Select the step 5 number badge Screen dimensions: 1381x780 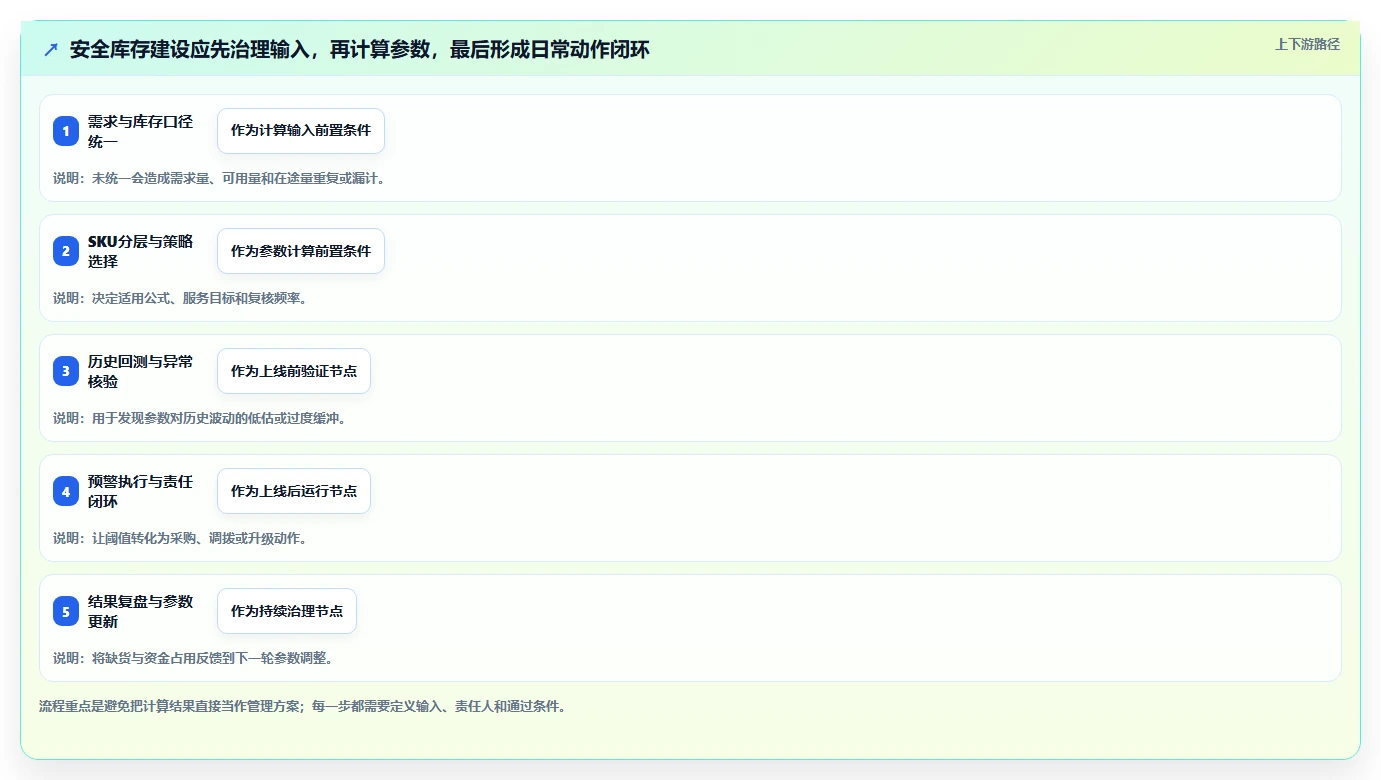(x=66, y=611)
